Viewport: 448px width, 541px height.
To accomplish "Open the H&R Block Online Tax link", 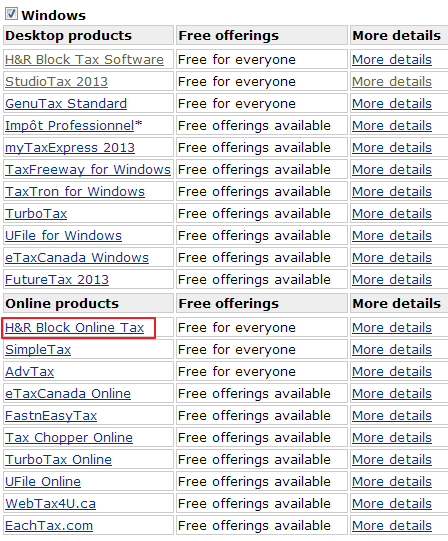I will tap(75, 328).
